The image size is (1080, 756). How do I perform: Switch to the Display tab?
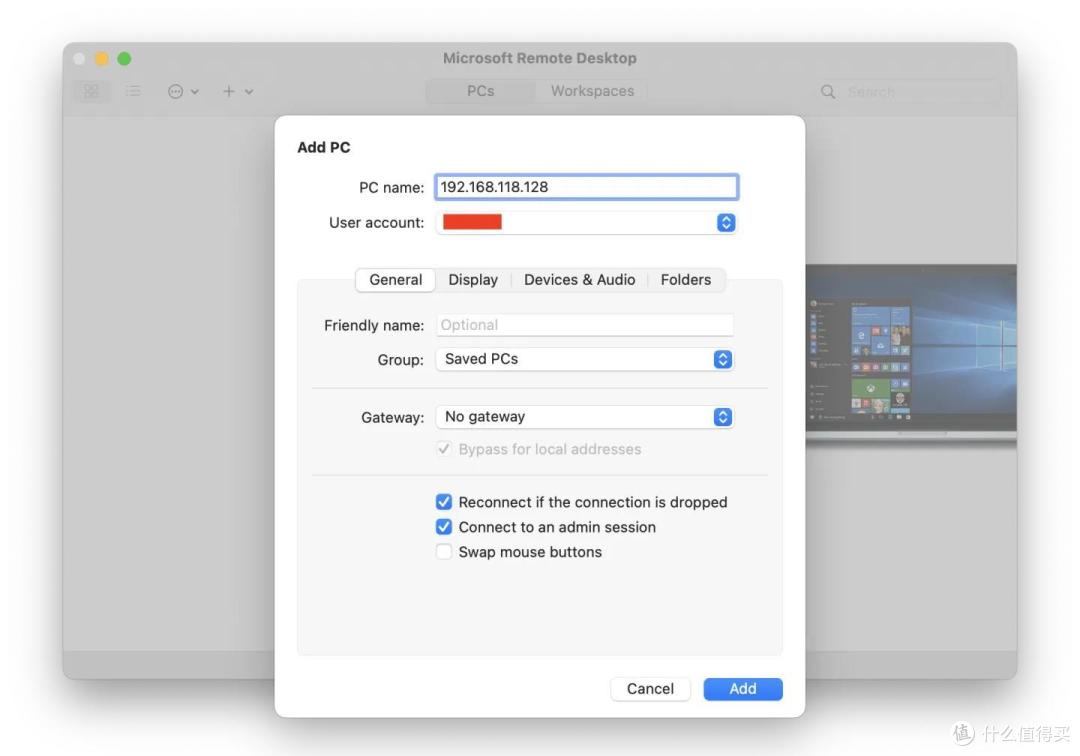473,280
